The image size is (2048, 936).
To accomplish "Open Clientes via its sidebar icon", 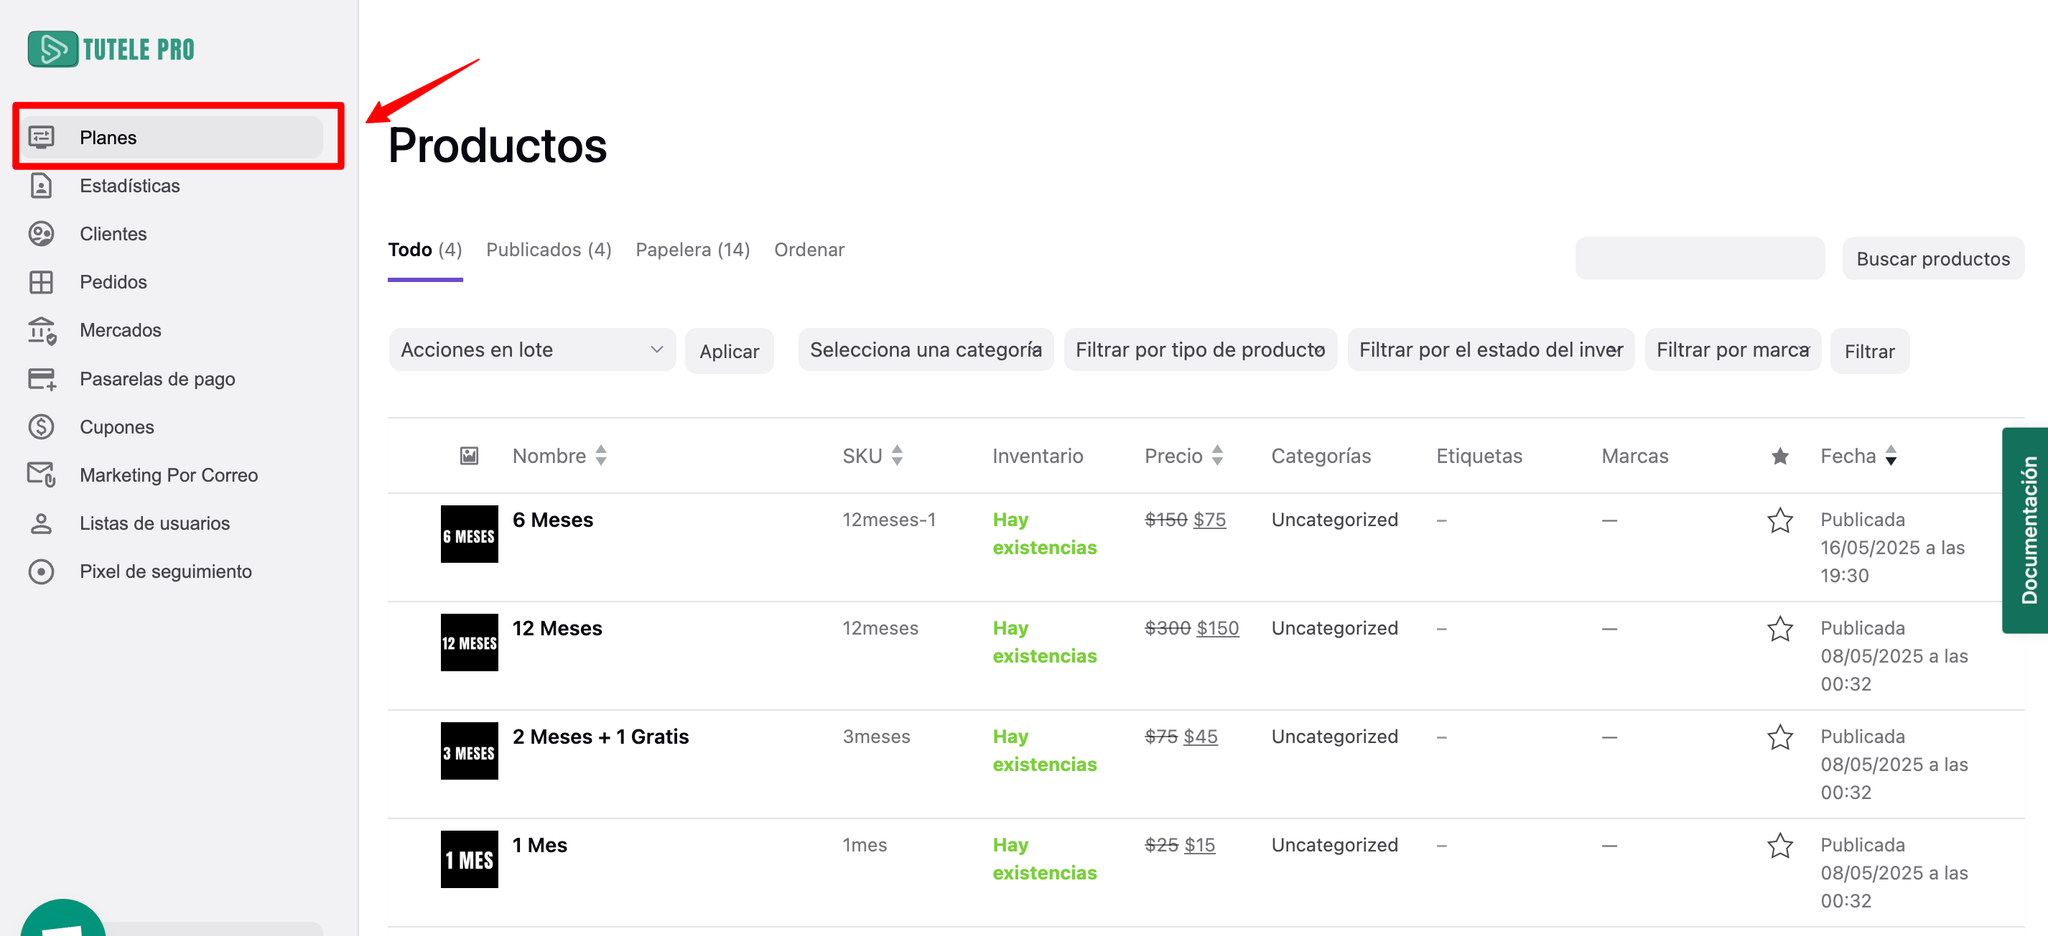I will tap(41, 234).
